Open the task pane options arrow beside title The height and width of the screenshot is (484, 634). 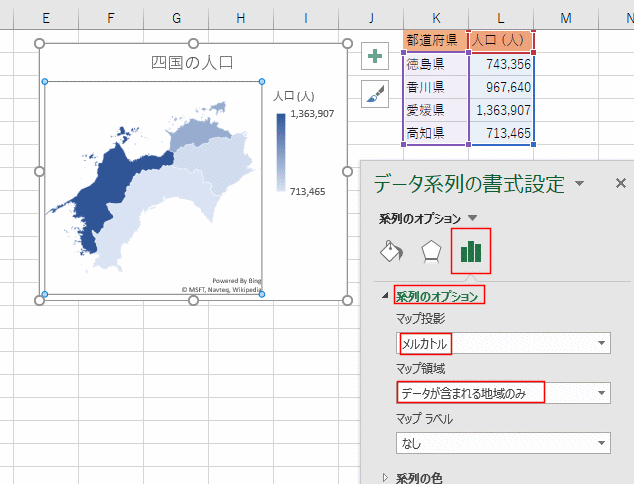point(580,184)
